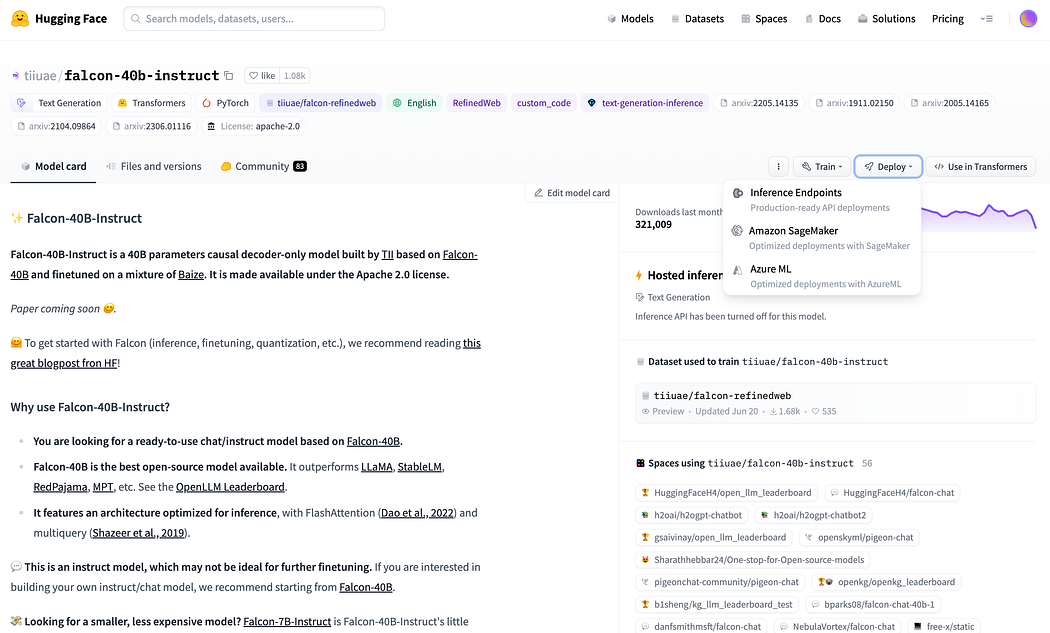
Task: Expand the Train dropdown
Action: click(x=822, y=167)
